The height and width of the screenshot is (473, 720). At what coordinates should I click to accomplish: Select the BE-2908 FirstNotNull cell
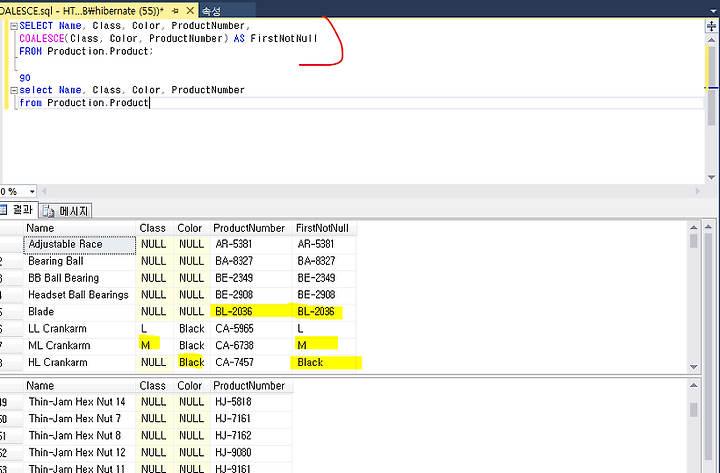tap(324, 295)
